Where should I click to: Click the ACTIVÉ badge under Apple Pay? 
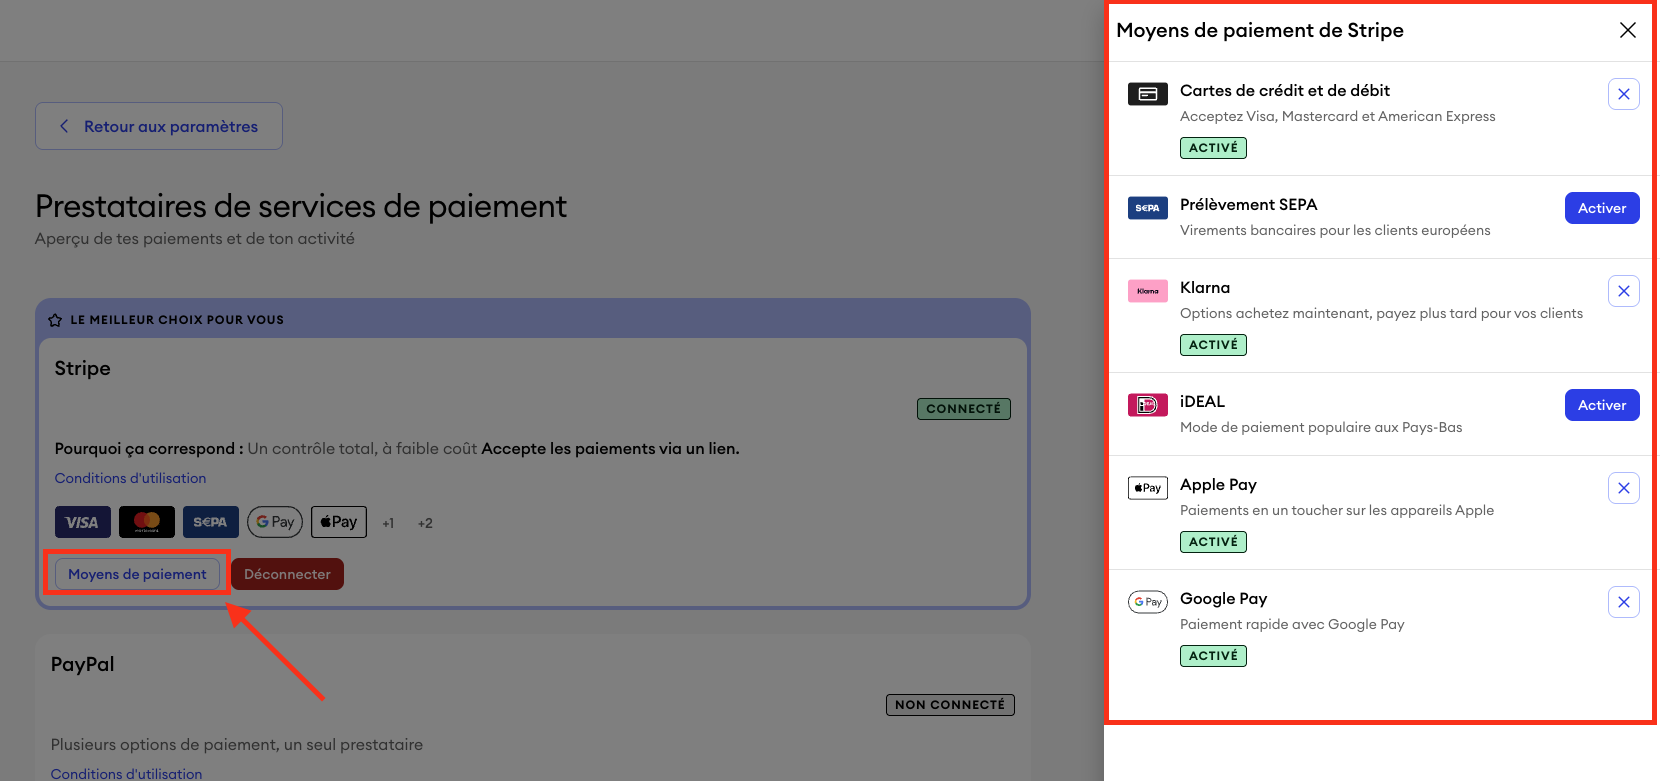tap(1213, 542)
